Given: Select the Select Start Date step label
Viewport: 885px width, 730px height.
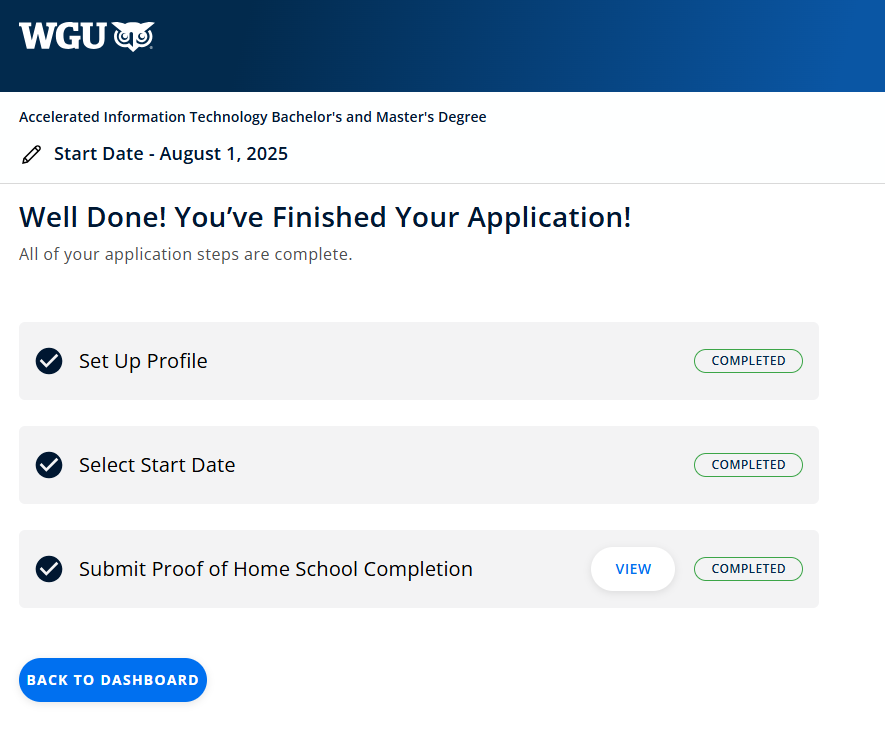Looking at the screenshot, I should pos(157,465).
